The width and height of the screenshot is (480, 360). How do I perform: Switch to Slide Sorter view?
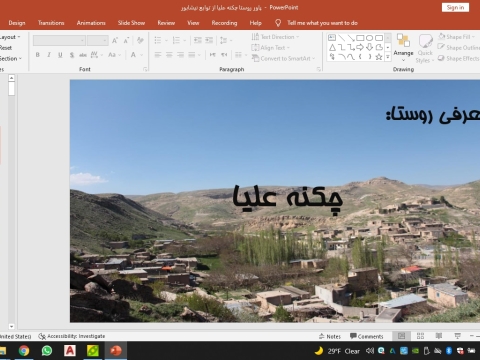point(420,336)
